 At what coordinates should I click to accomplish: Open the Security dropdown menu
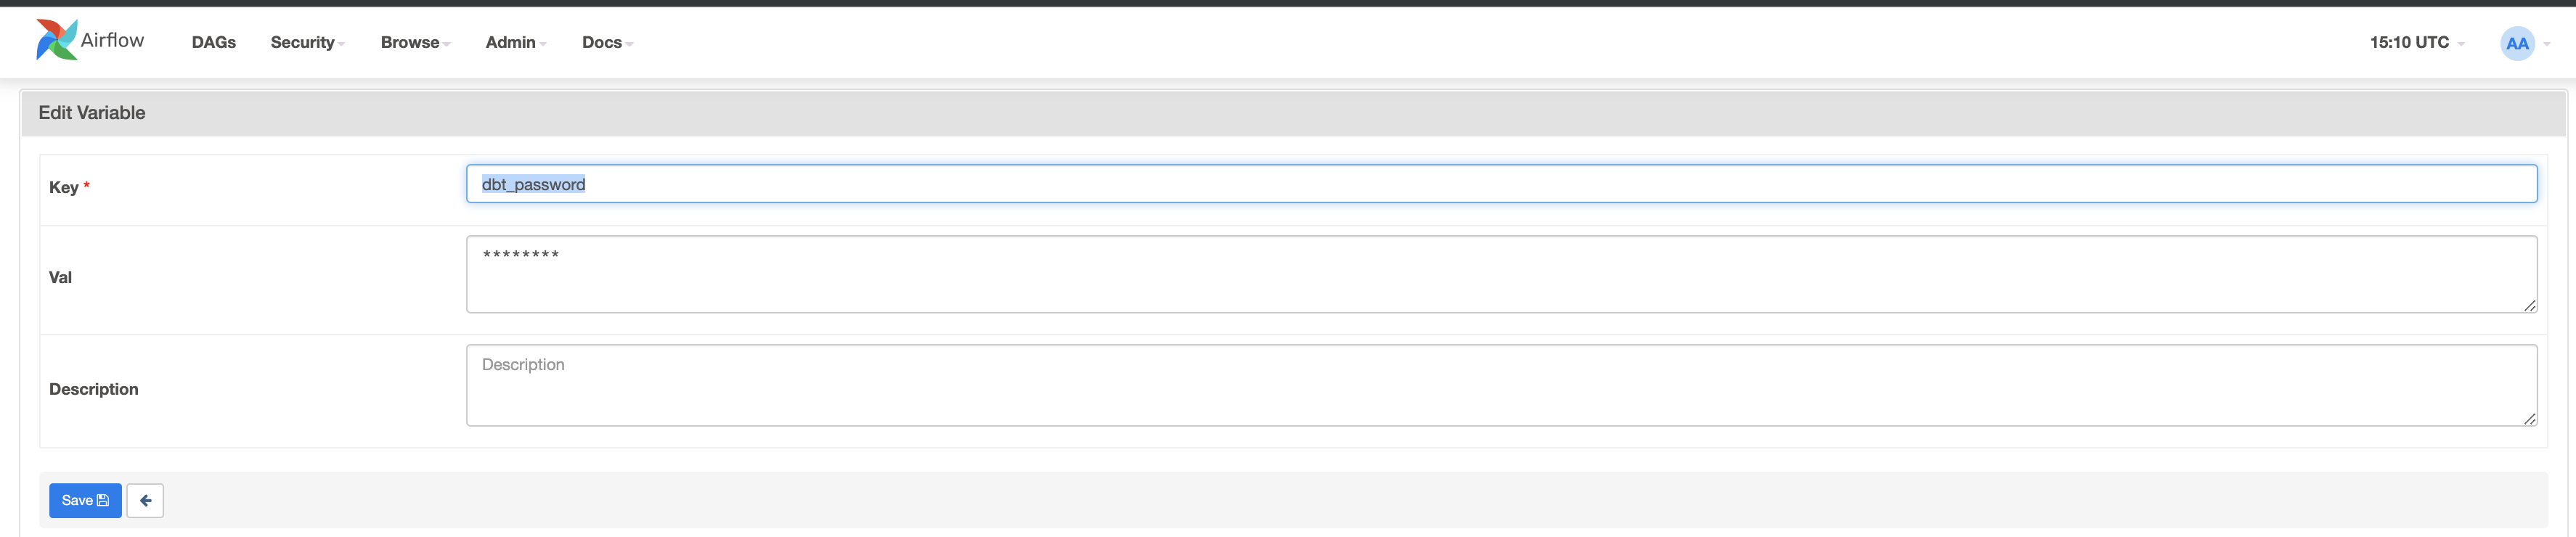[307, 42]
